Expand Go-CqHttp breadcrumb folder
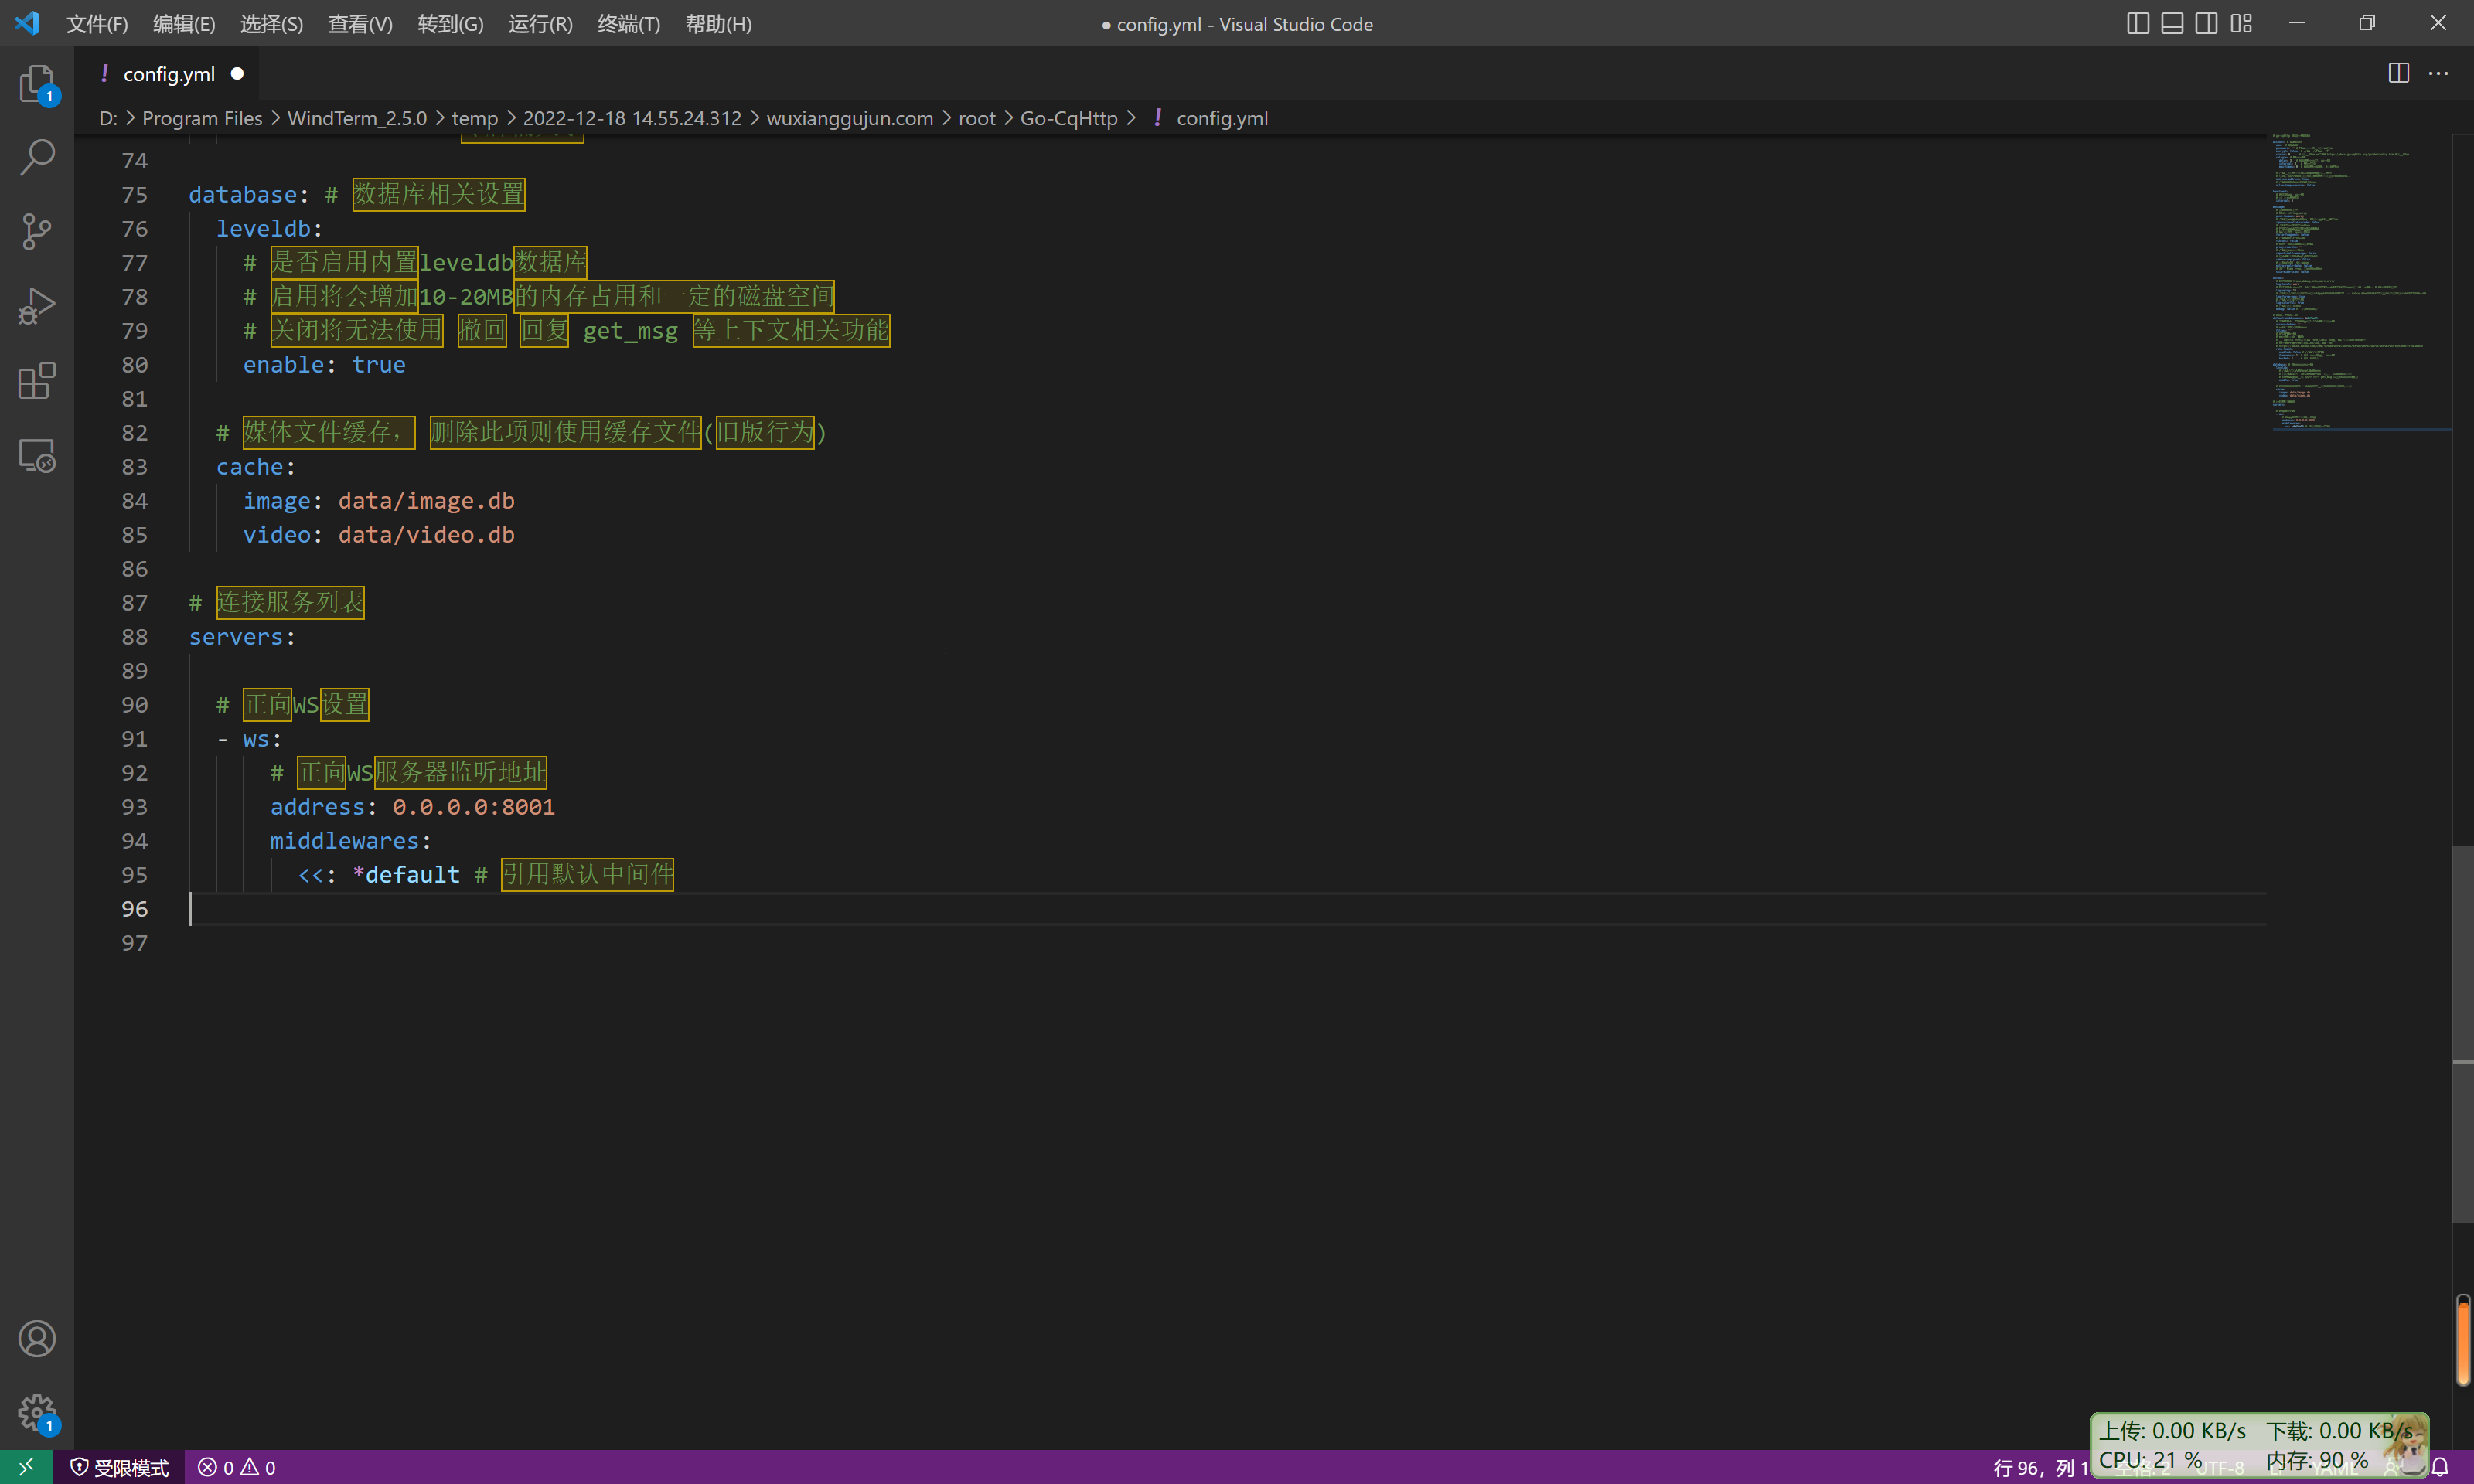Screen dimensions: 2474x1484 point(1068,118)
